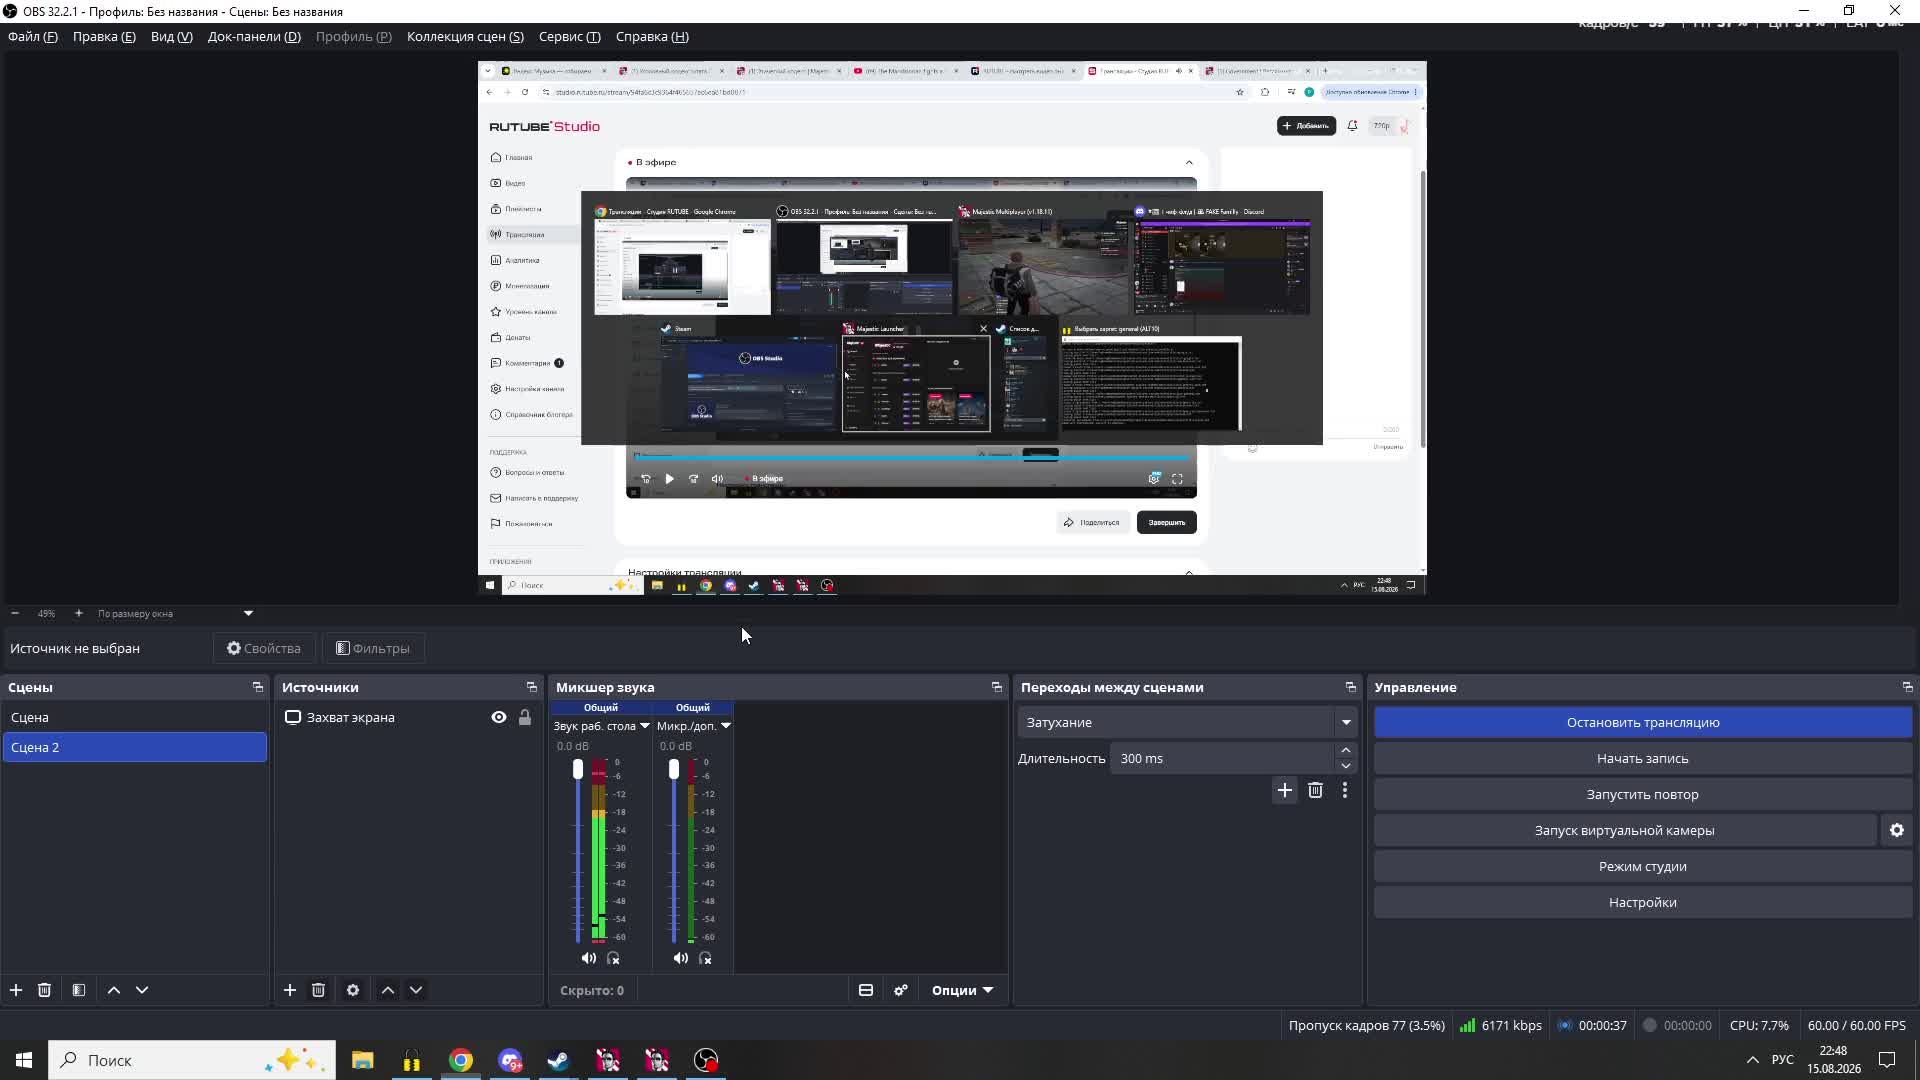The height and width of the screenshot is (1080, 1920).
Task: Increase transition duration with up arrow
Action: [1346, 750]
